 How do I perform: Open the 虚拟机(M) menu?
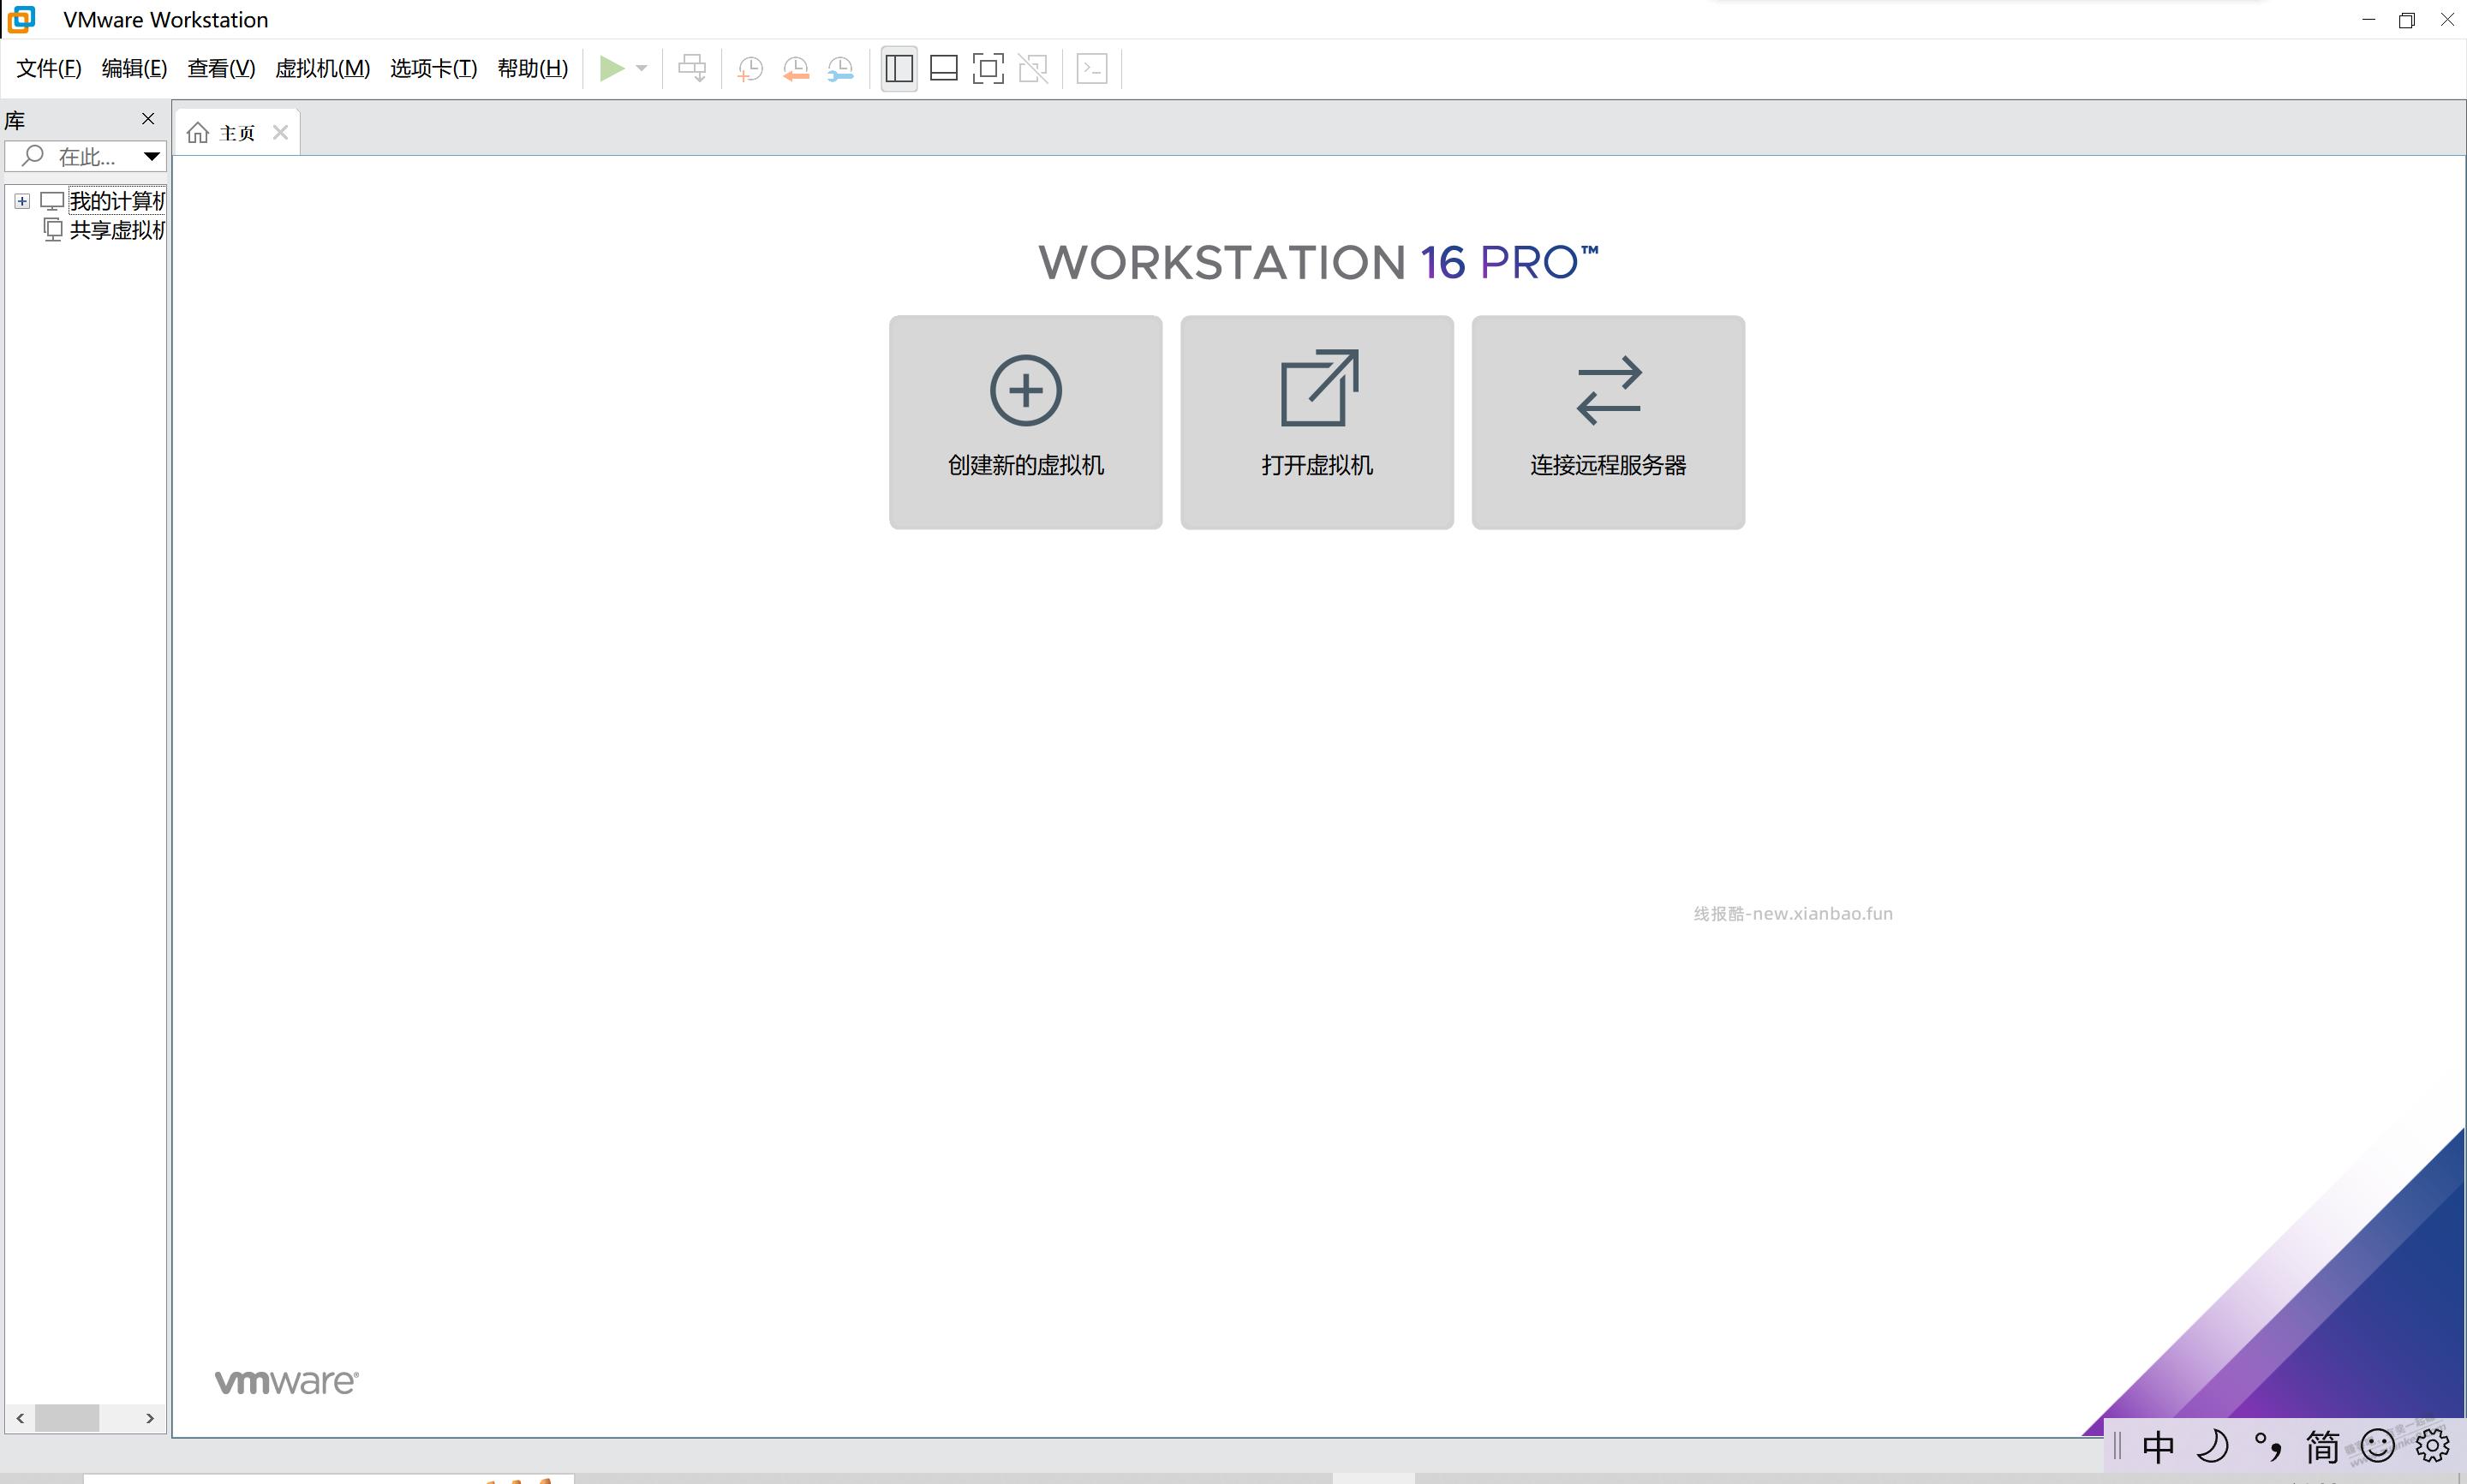322,68
